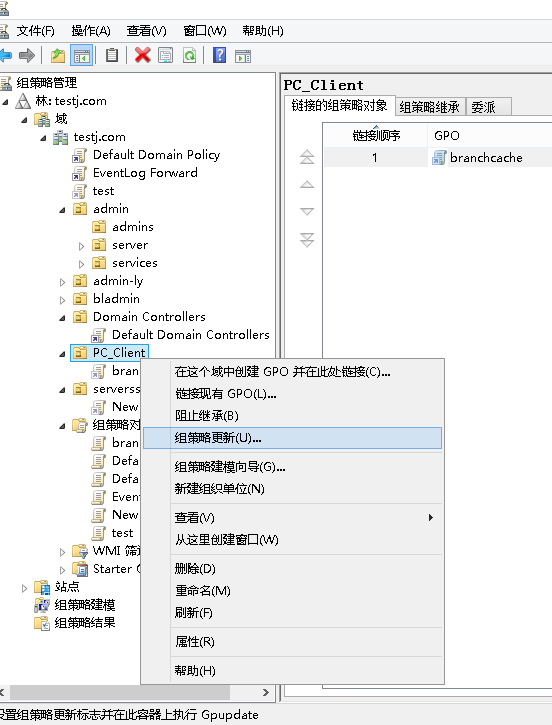Screen dimensions: 552x725
Task: Click the Up one level folder icon
Action: pos(58,56)
